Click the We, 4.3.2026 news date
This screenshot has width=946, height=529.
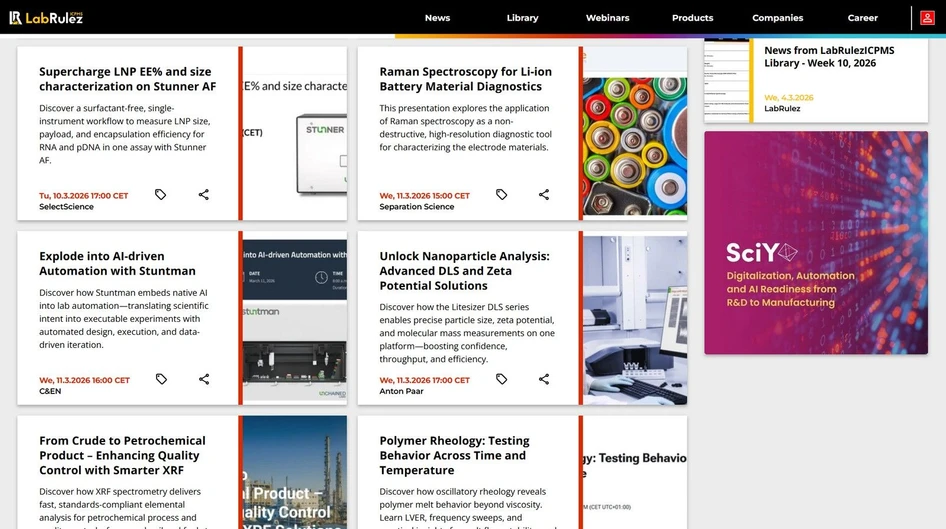coord(789,97)
